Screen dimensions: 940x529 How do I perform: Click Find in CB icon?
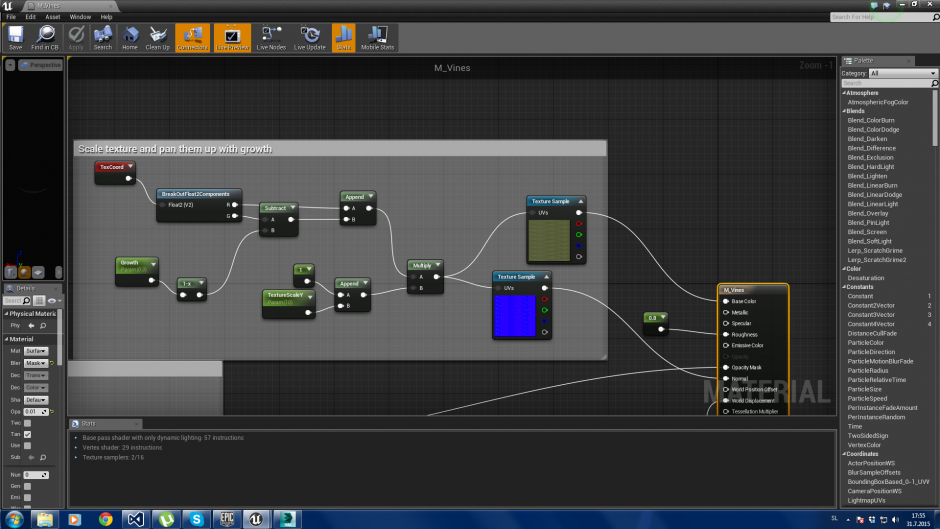pyautogui.click(x=45, y=38)
